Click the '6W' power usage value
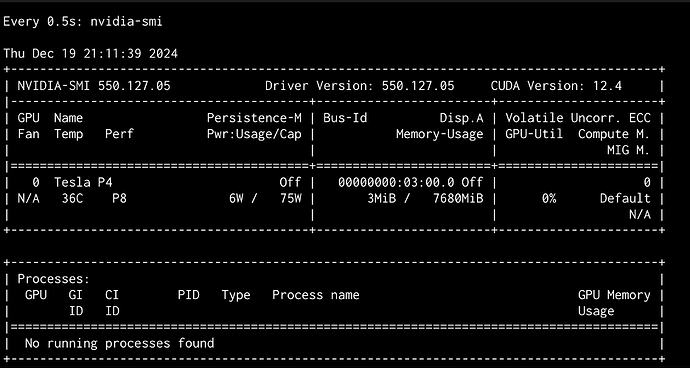 (x=236, y=199)
